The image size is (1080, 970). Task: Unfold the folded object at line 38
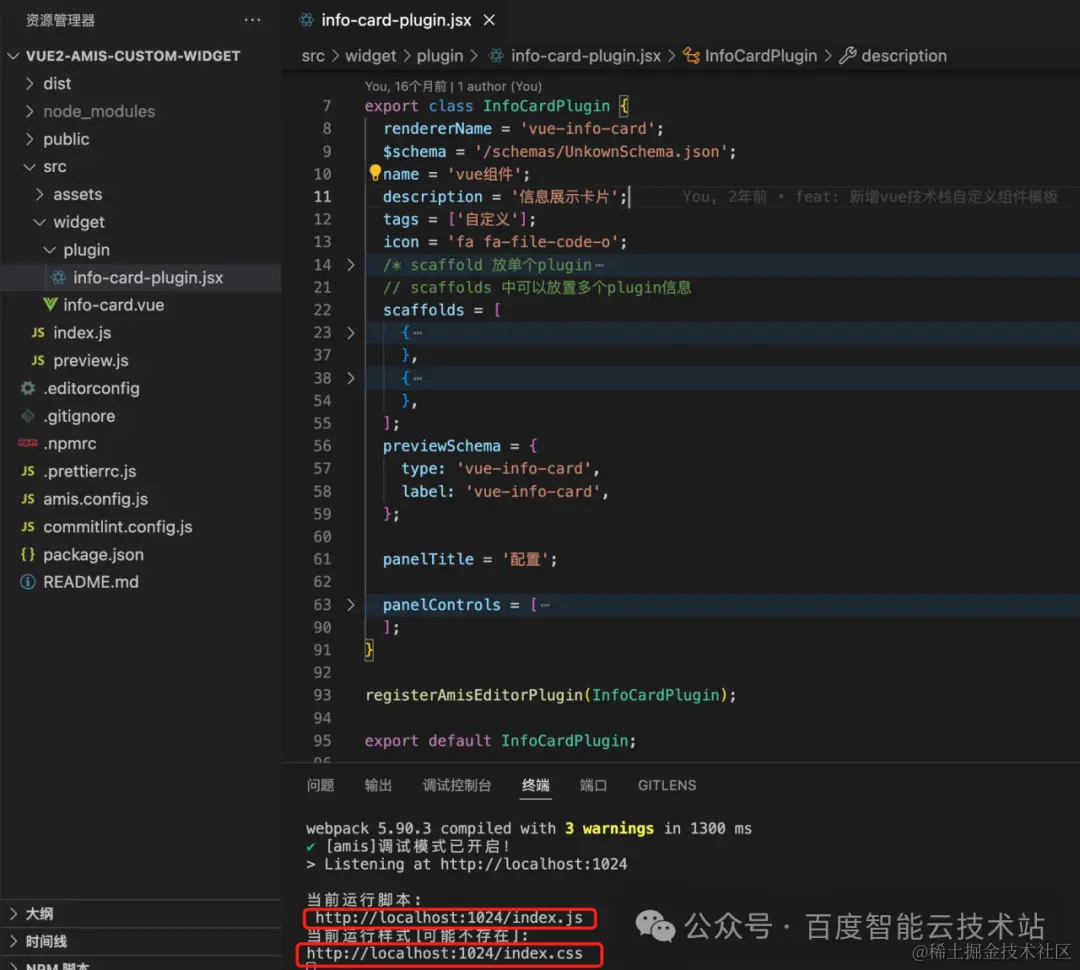pyautogui.click(x=351, y=378)
